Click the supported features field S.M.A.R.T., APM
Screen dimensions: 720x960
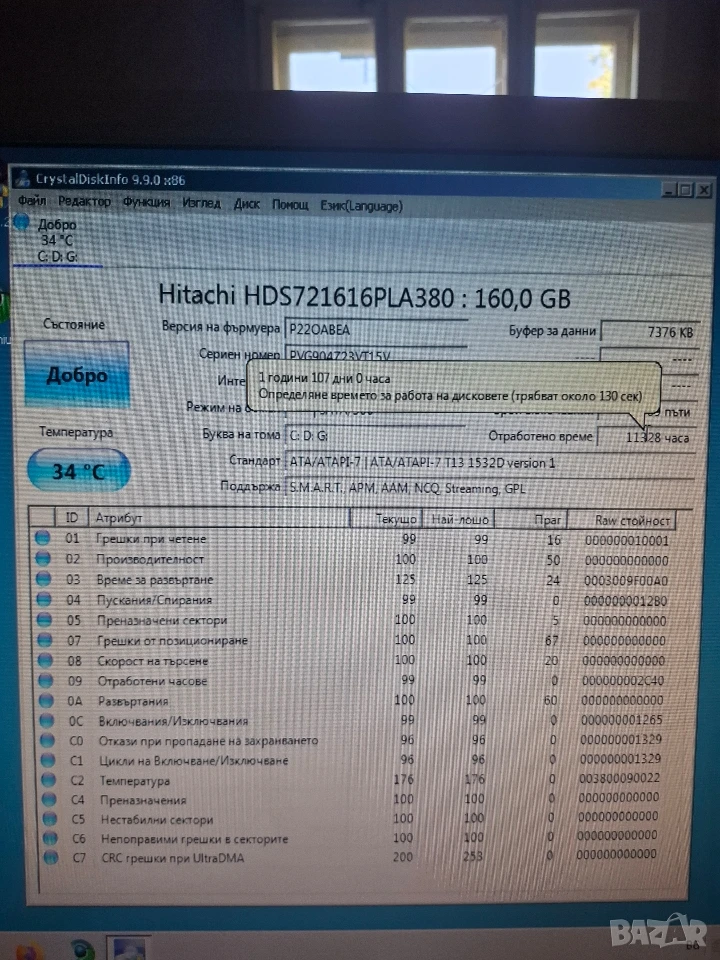pos(489,489)
